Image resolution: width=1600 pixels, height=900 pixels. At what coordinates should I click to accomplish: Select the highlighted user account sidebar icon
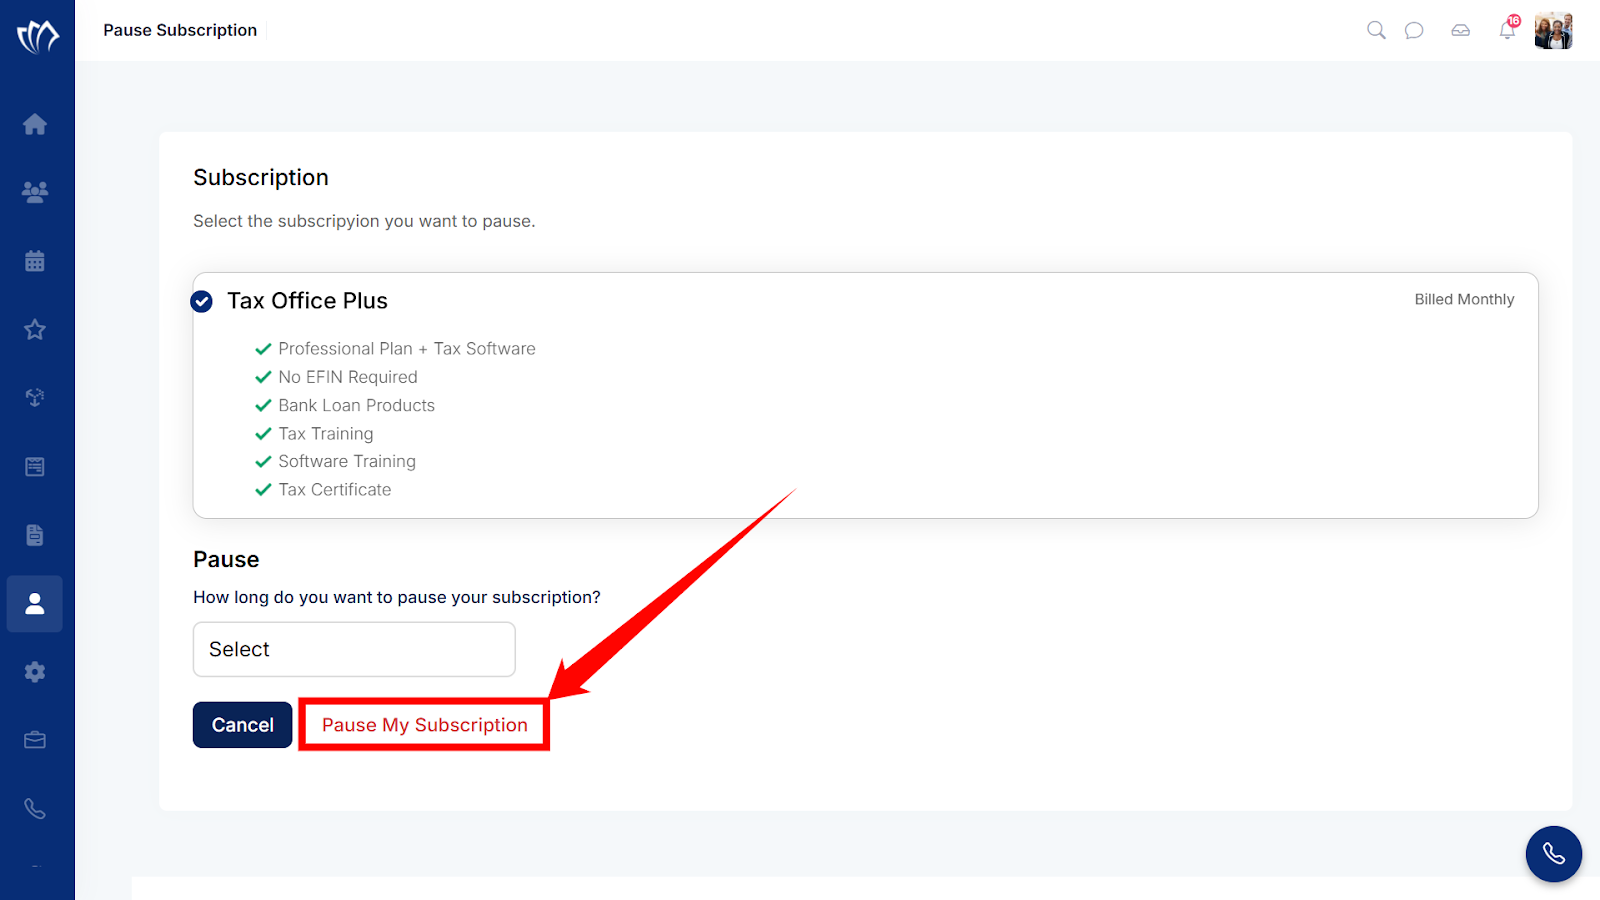click(x=35, y=604)
